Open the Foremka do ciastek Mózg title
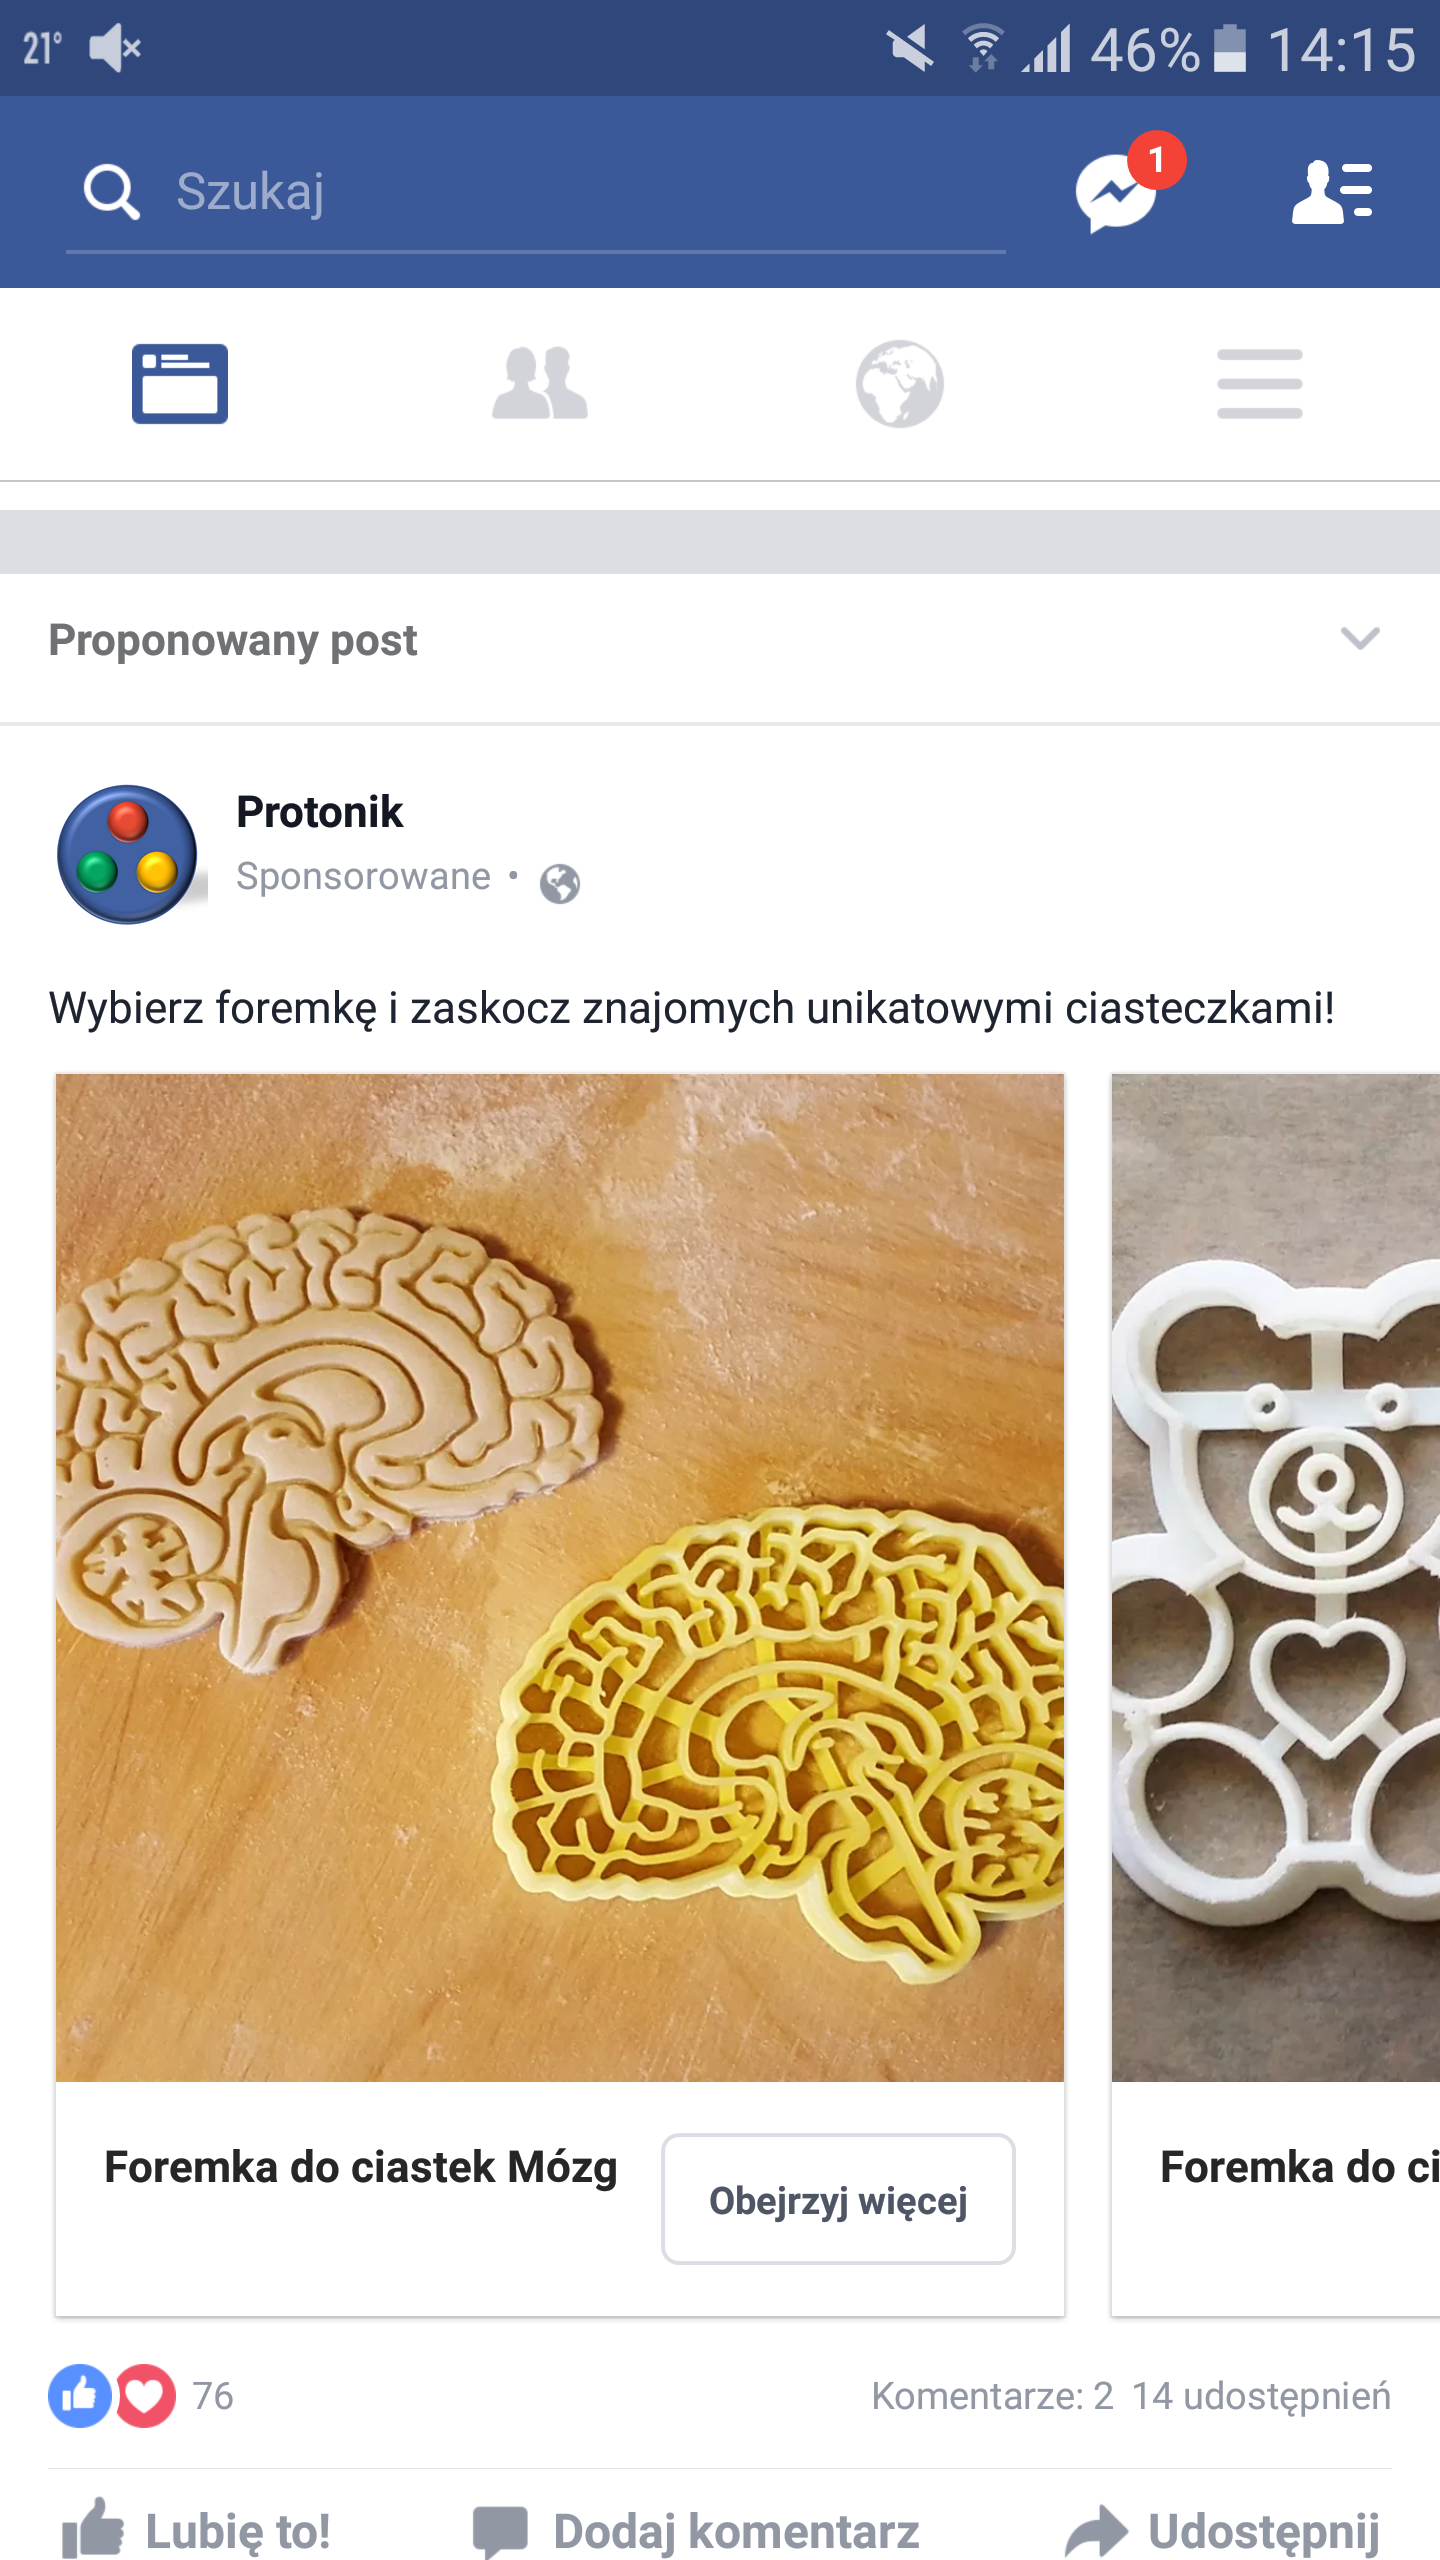The height and width of the screenshot is (2560, 1440). tap(361, 2168)
